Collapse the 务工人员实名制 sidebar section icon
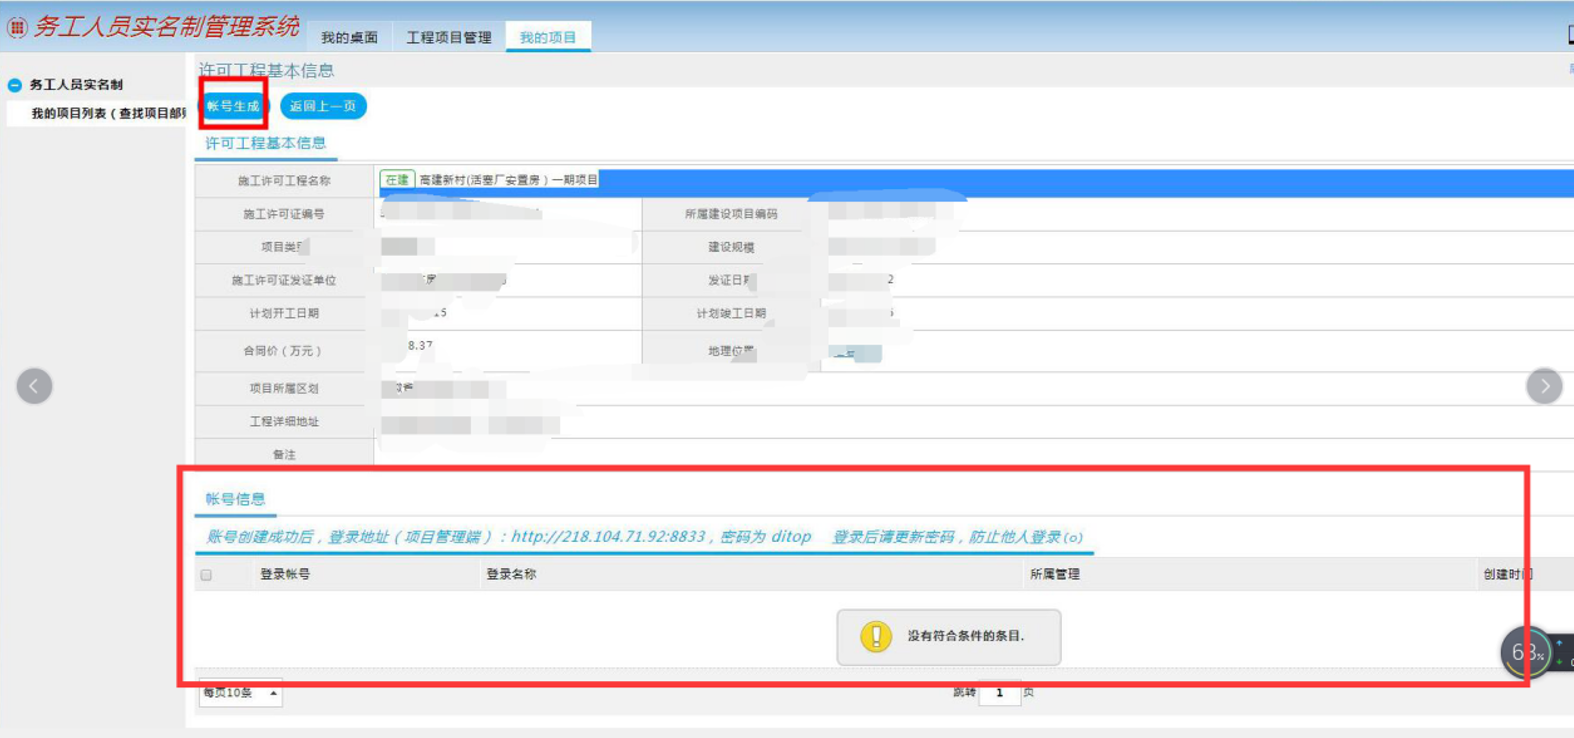 pos(15,85)
